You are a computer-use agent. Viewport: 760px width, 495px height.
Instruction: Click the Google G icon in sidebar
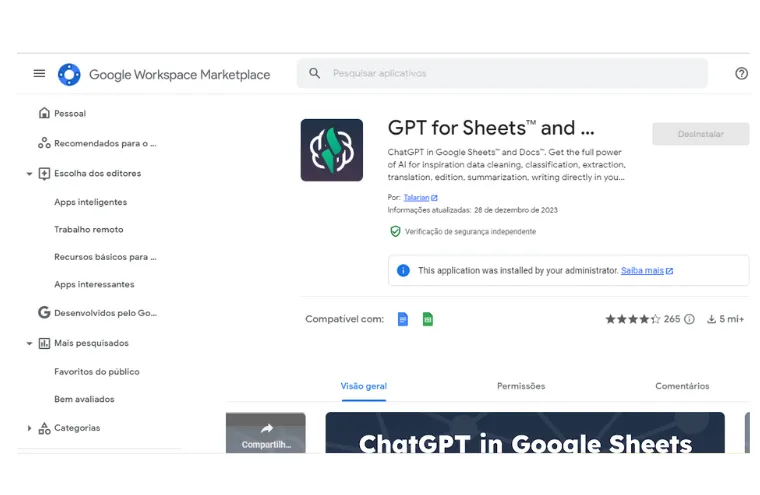pos(44,313)
